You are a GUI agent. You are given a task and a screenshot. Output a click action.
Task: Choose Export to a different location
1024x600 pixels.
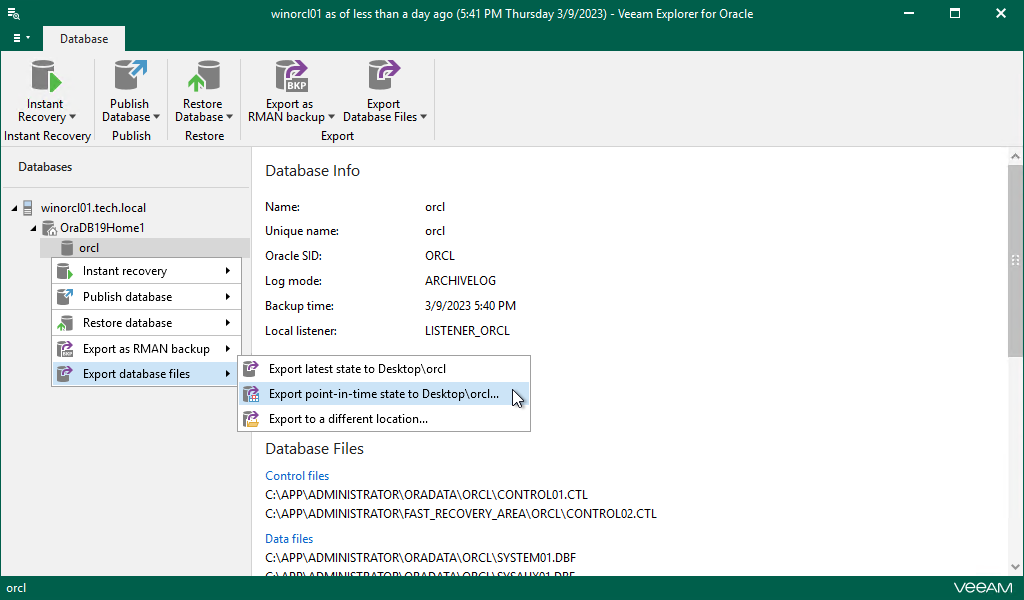[348, 419]
